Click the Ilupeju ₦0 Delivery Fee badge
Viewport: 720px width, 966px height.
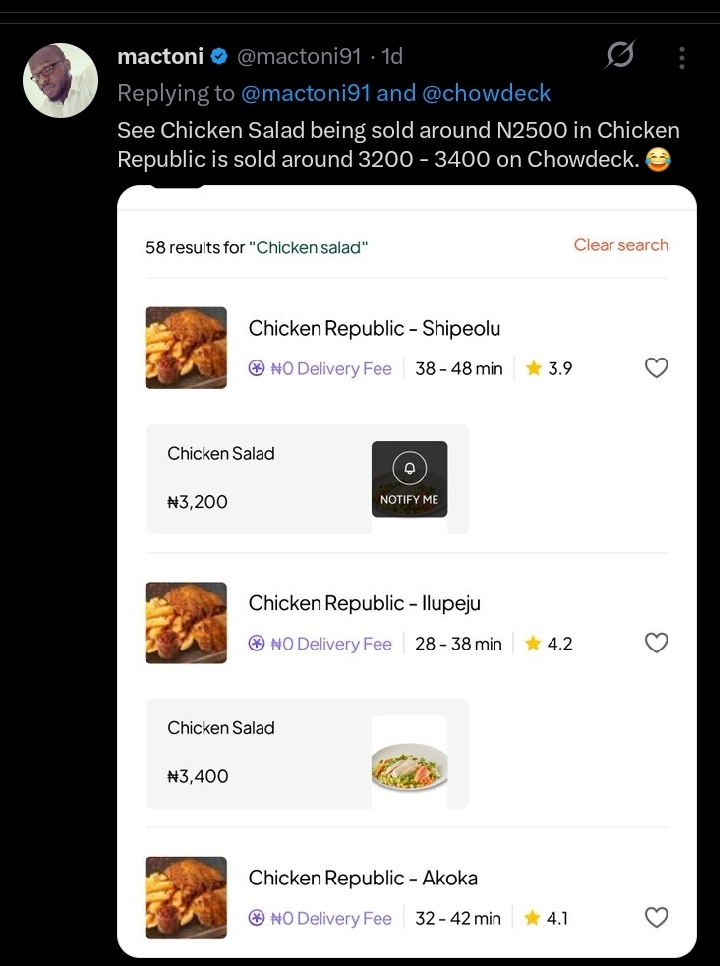pos(320,644)
